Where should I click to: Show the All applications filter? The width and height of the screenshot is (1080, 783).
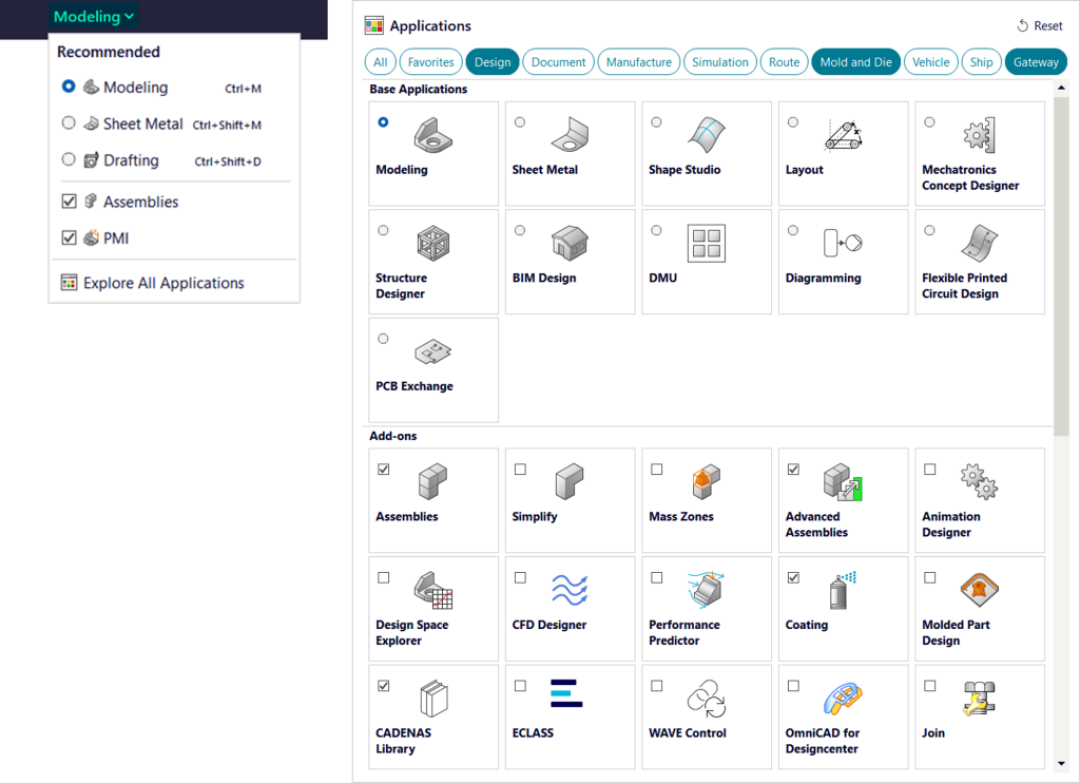click(380, 62)
